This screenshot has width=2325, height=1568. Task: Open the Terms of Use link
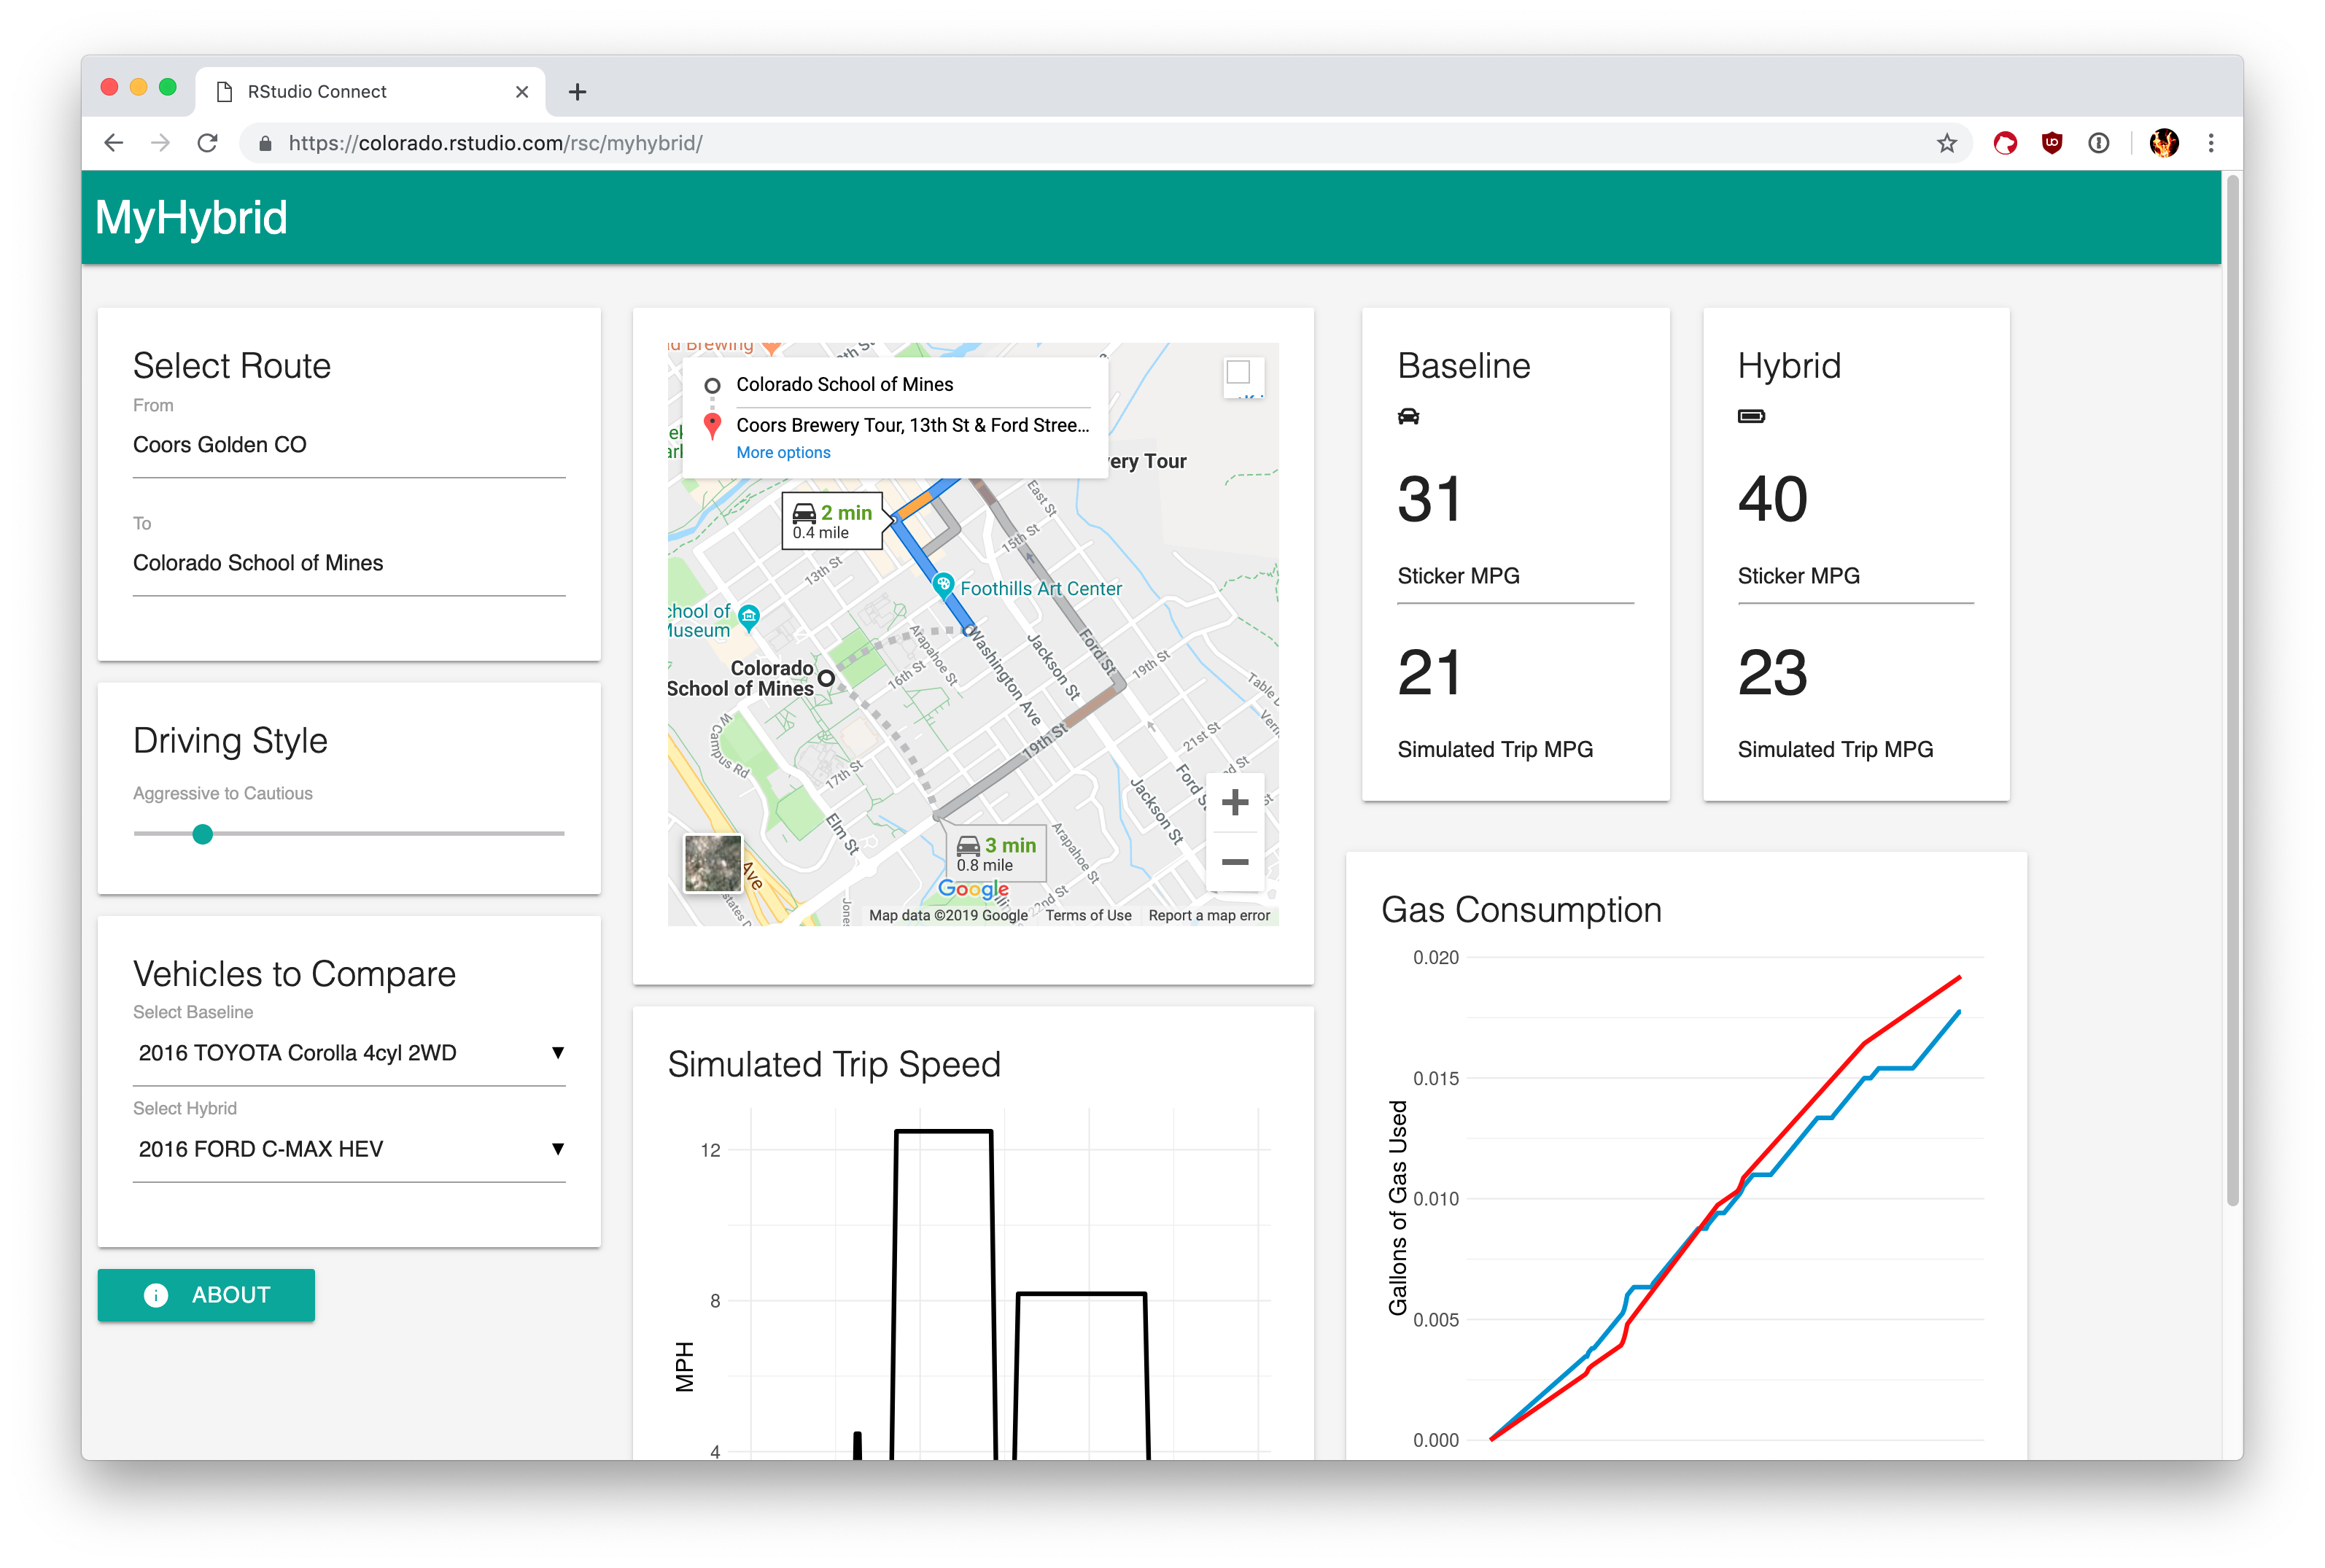1088,915
